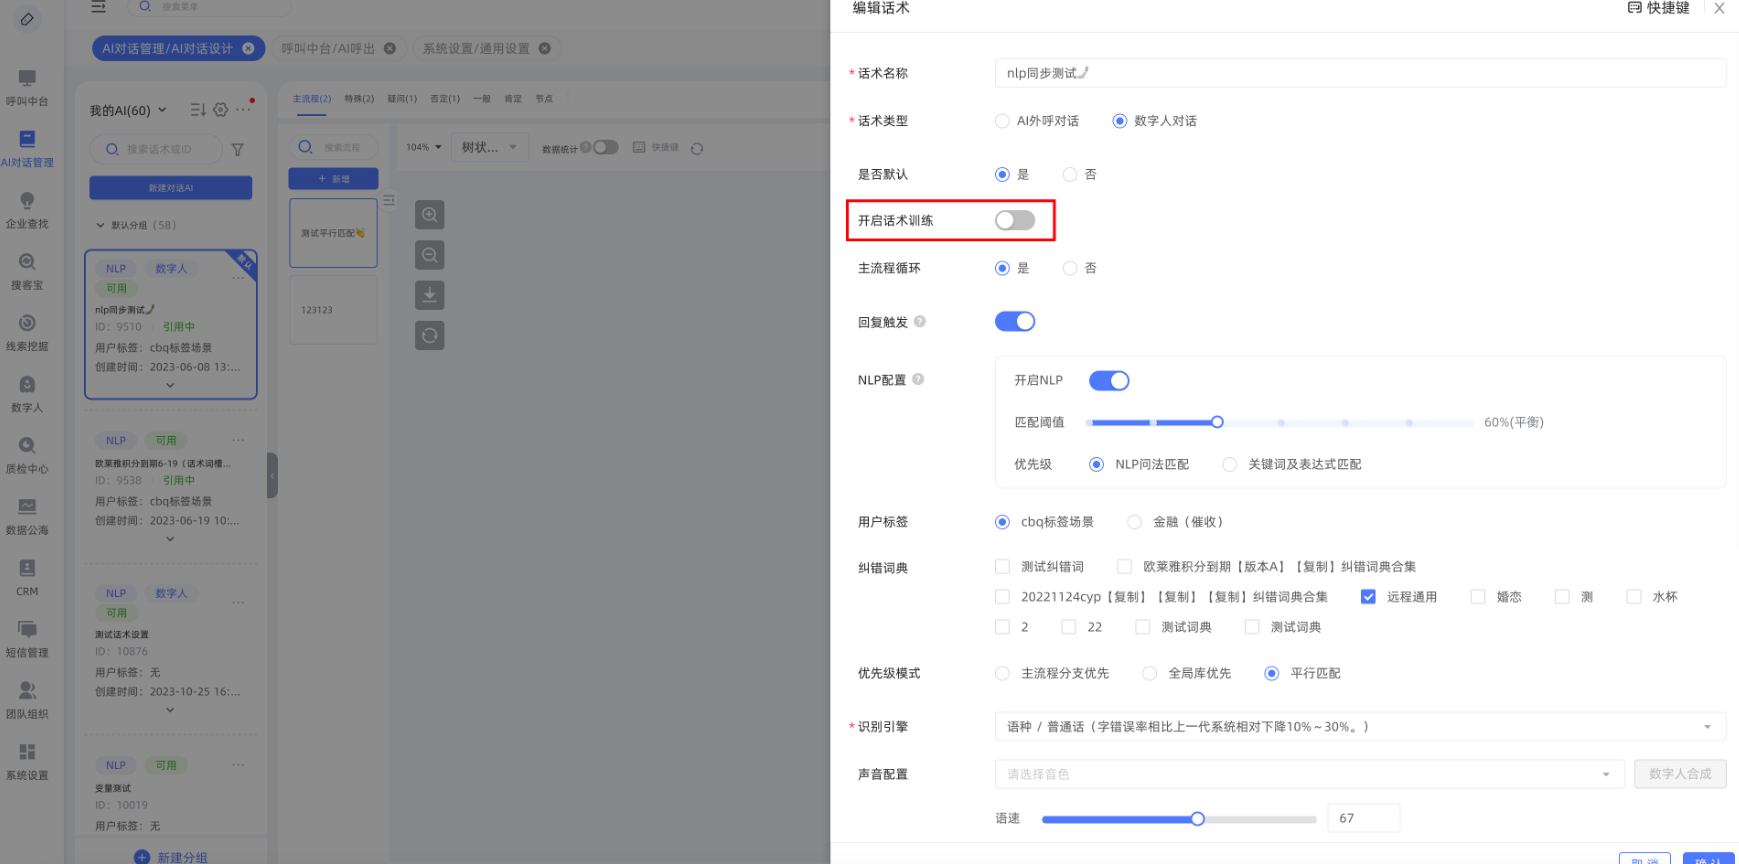This screenshot has width=1739, height=864.
Task: Open the 识别引擎 dropdown
Action: tap(1359, 727)
